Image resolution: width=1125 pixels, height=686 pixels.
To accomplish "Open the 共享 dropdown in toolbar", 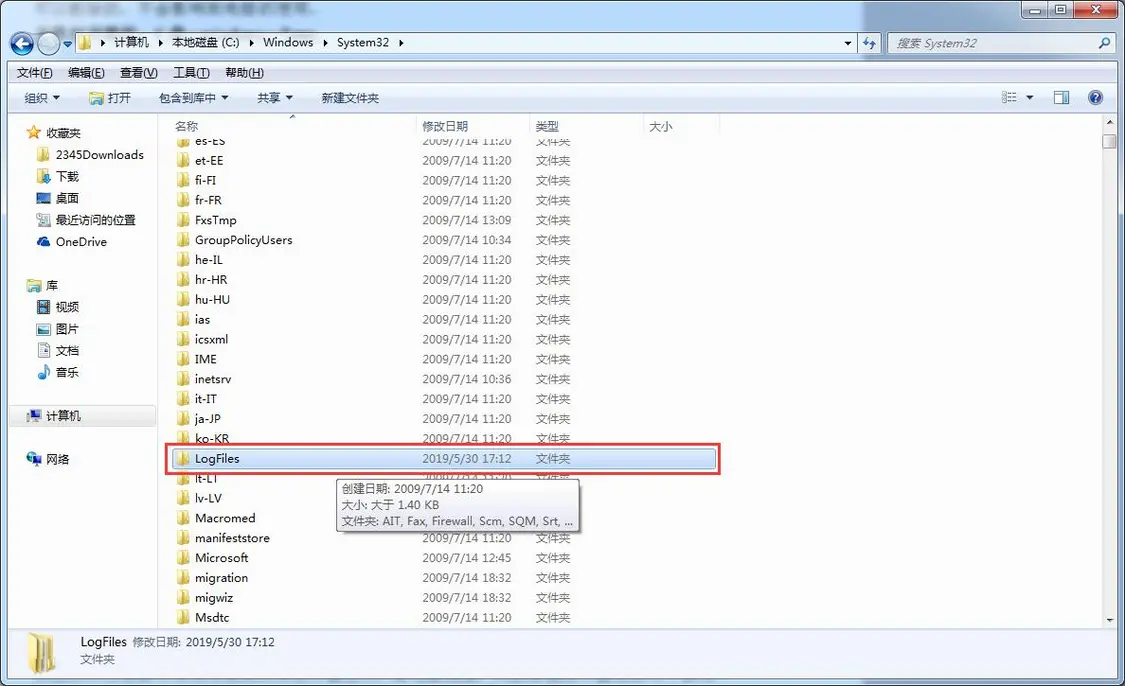I will [x=274, y=98].
